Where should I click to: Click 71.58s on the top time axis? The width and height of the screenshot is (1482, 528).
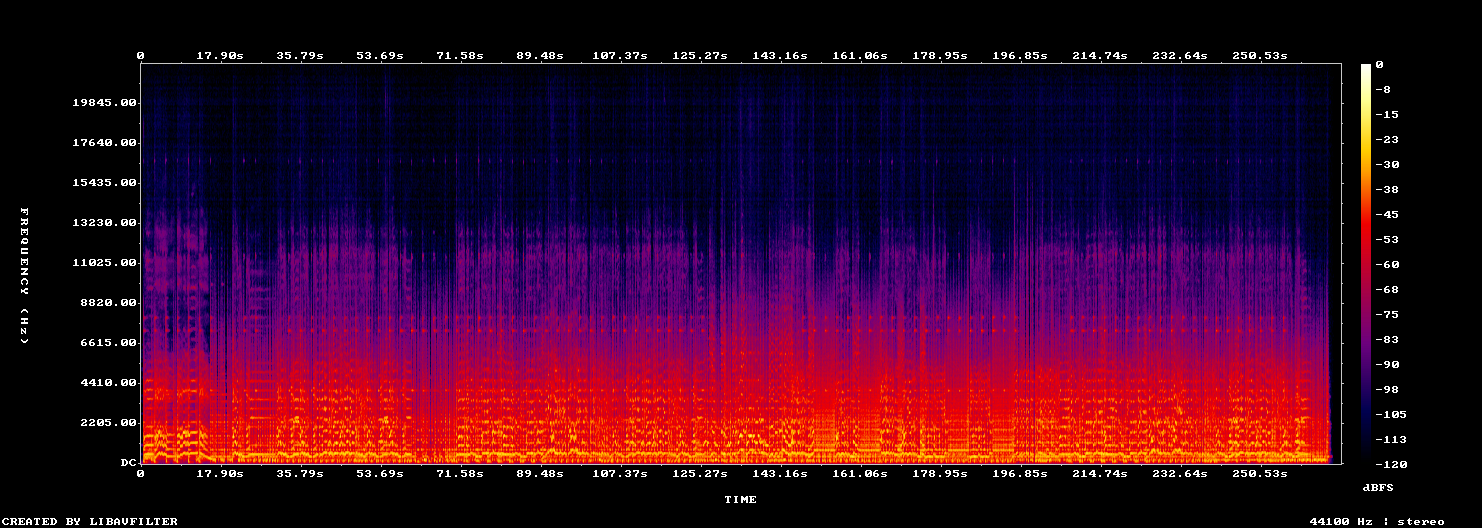460,56
